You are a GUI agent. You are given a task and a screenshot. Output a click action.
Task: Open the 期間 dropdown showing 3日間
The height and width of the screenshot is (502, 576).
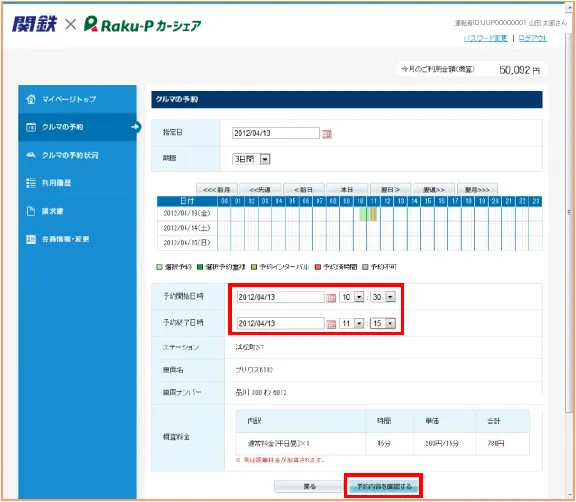coord(251,159)
